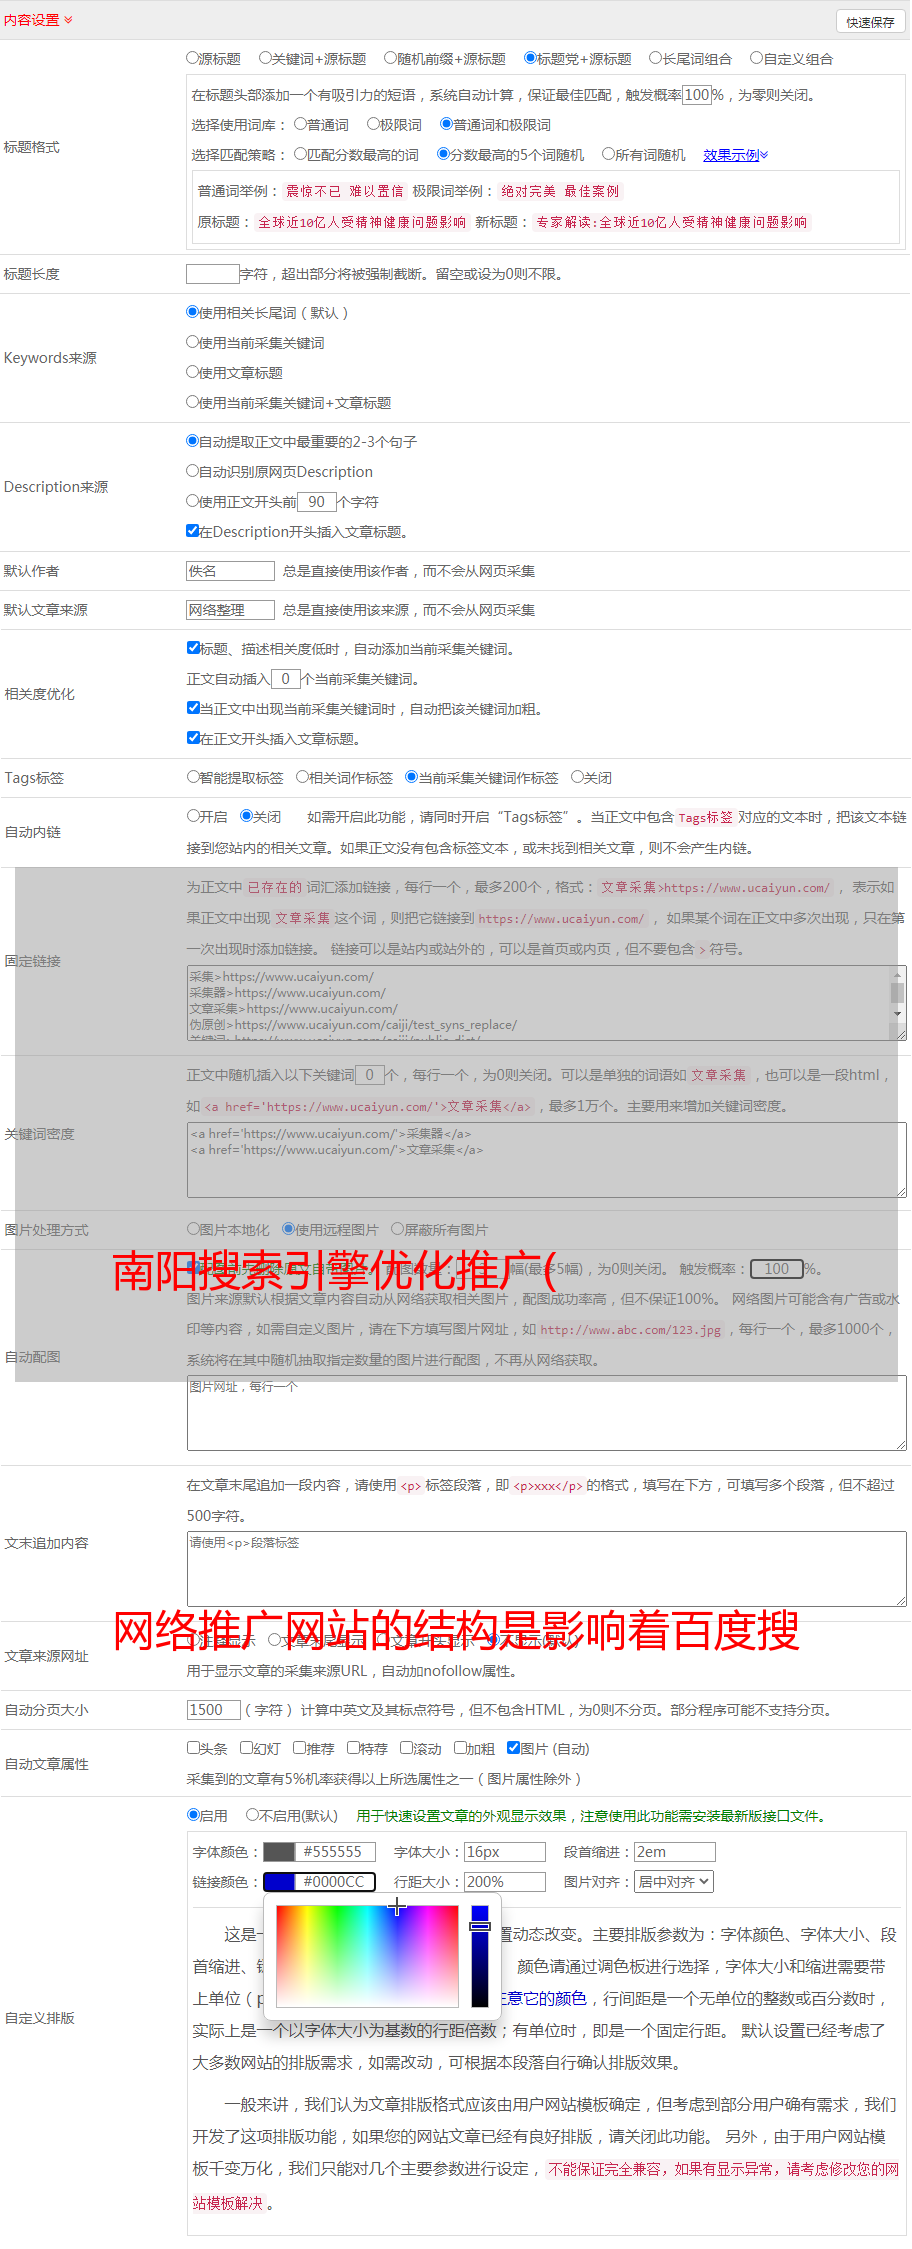Click the 图片网址 textarea in 自动配图

point(547,1413)
